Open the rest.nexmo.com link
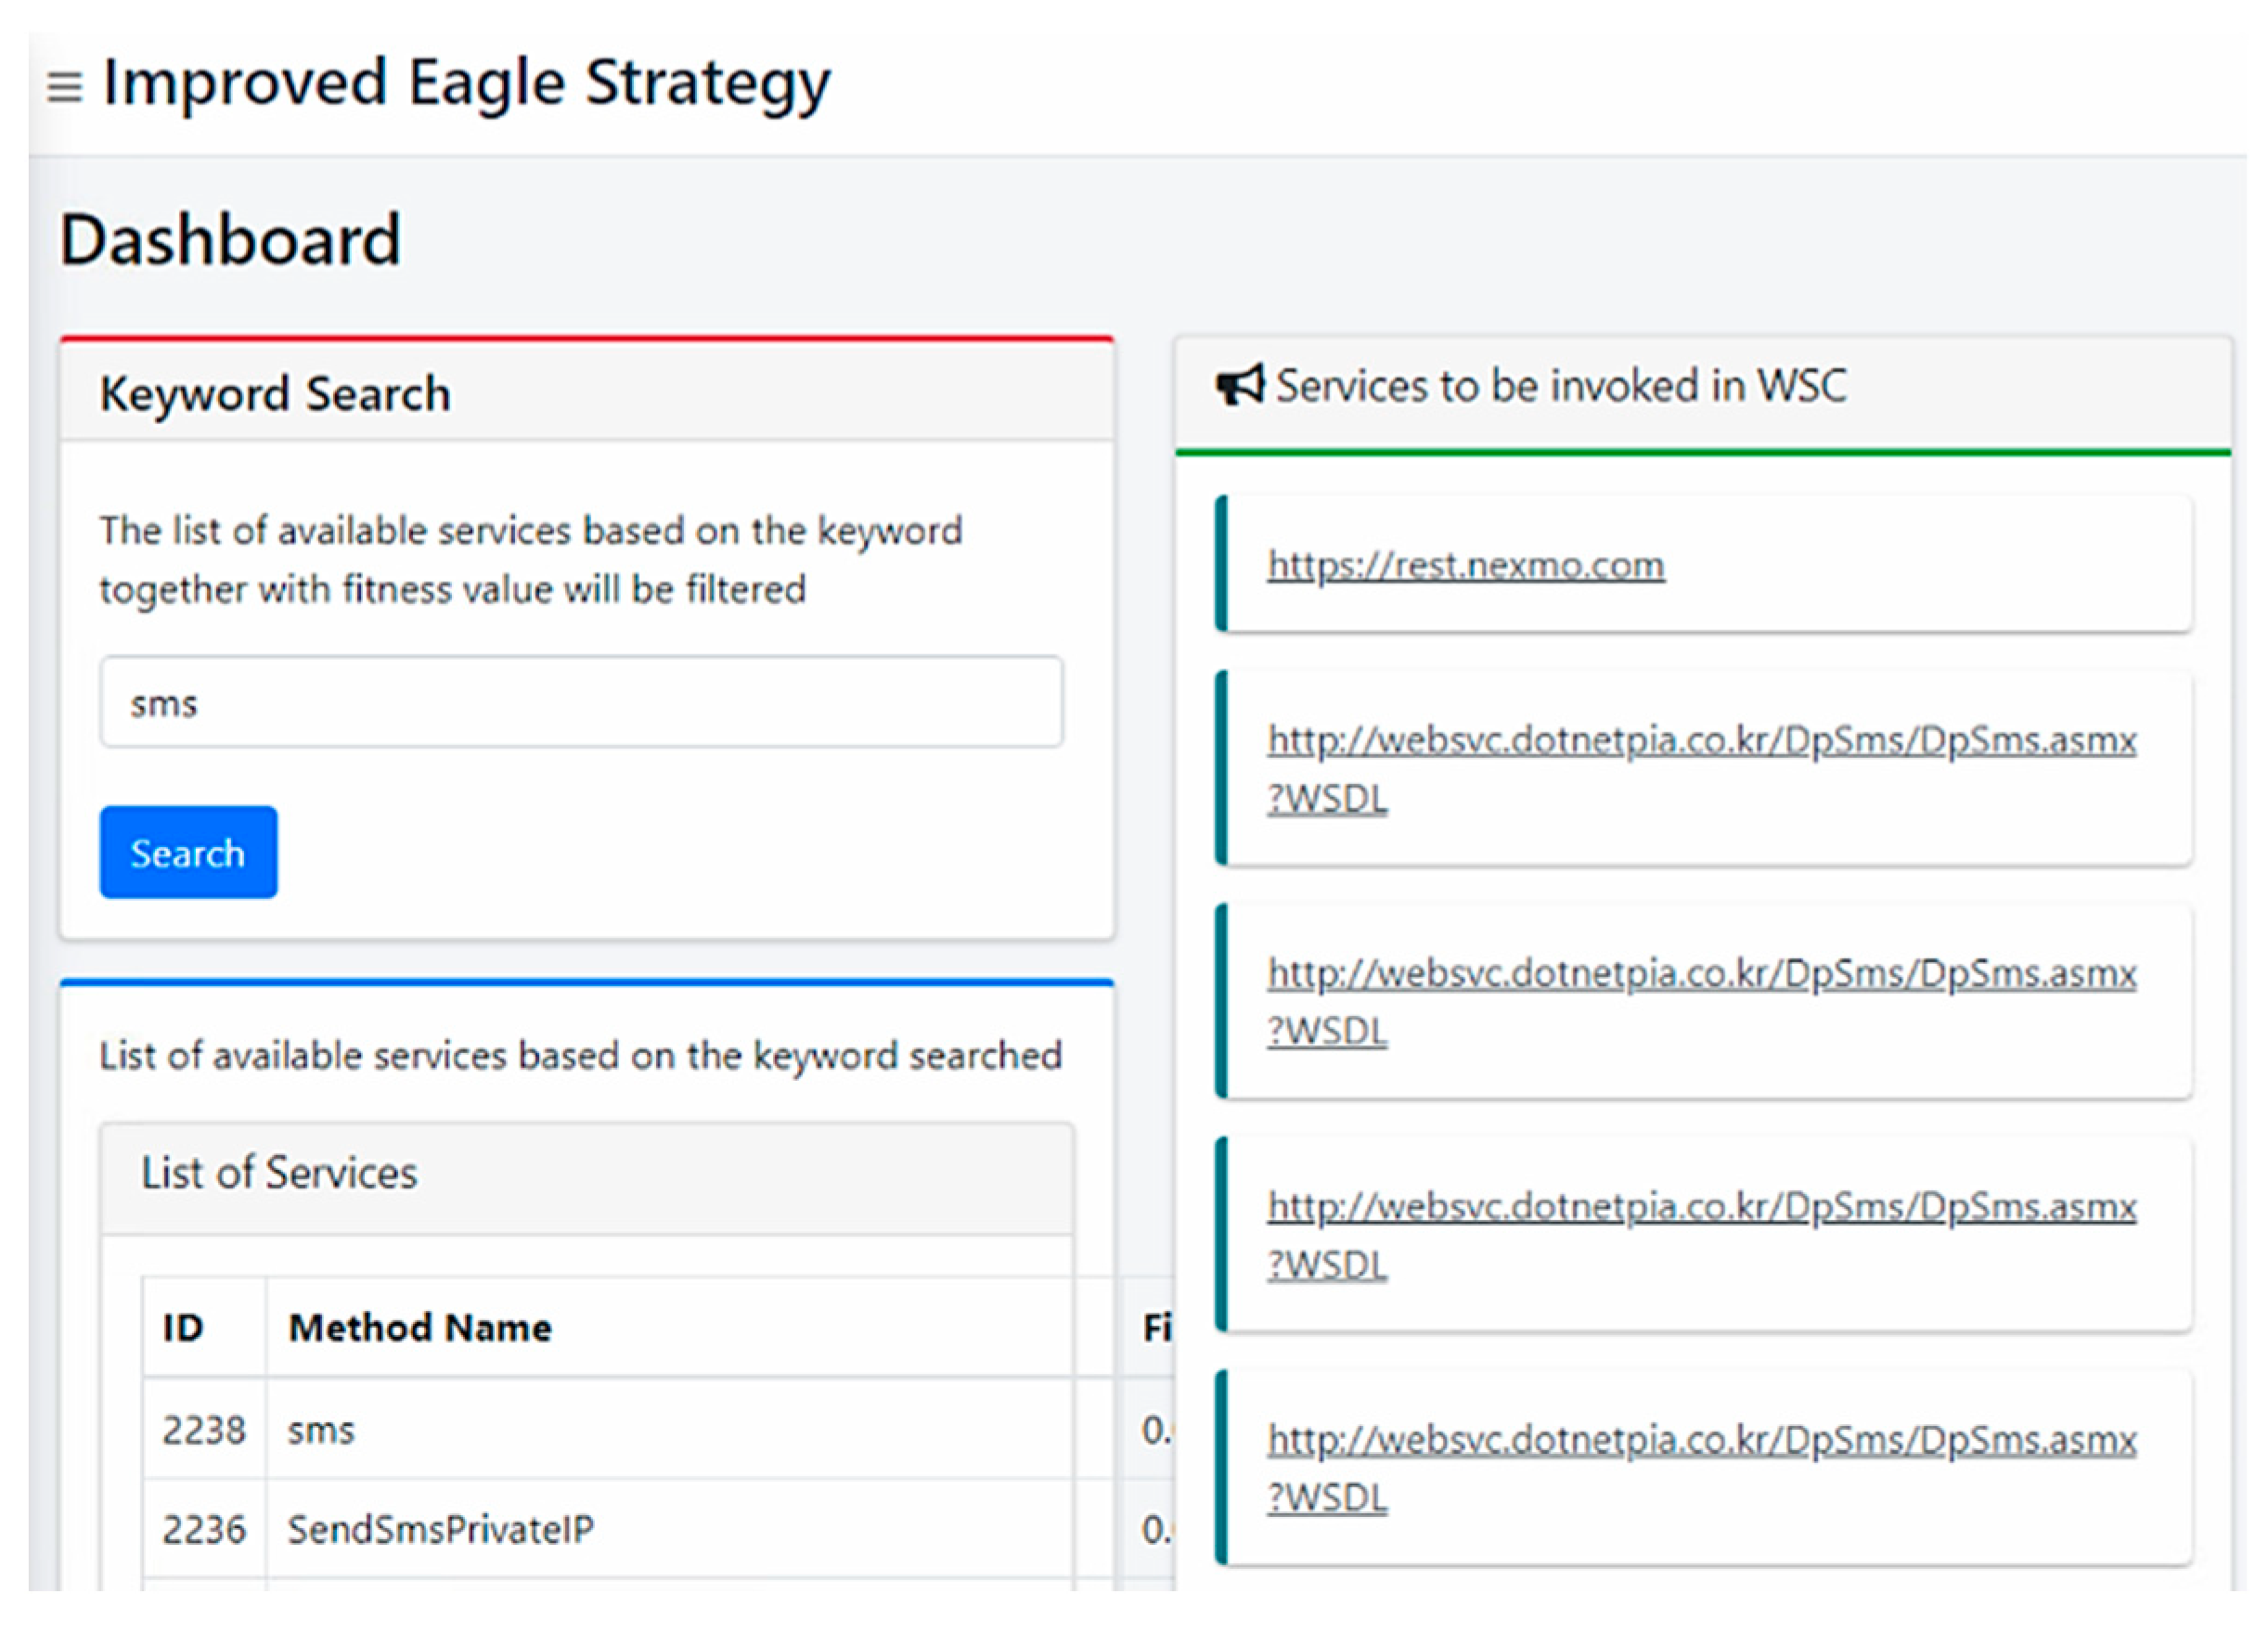This screenshot has width=2268, height=1632. tap(1465, 565)
